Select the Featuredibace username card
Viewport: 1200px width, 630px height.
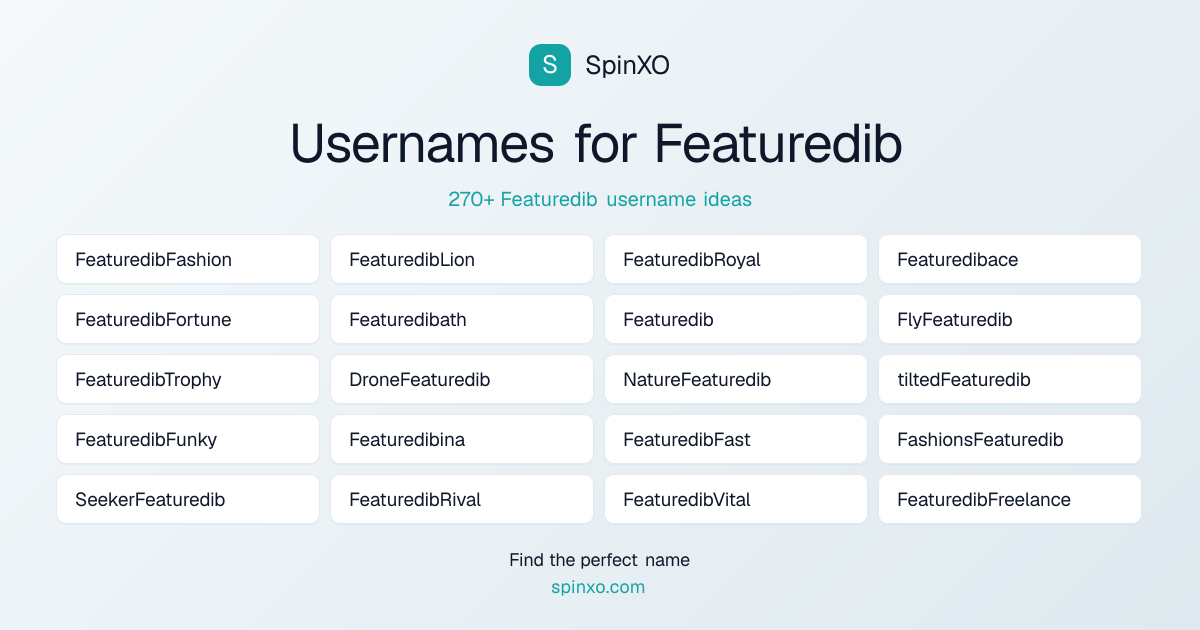[x=1010, y=259]
